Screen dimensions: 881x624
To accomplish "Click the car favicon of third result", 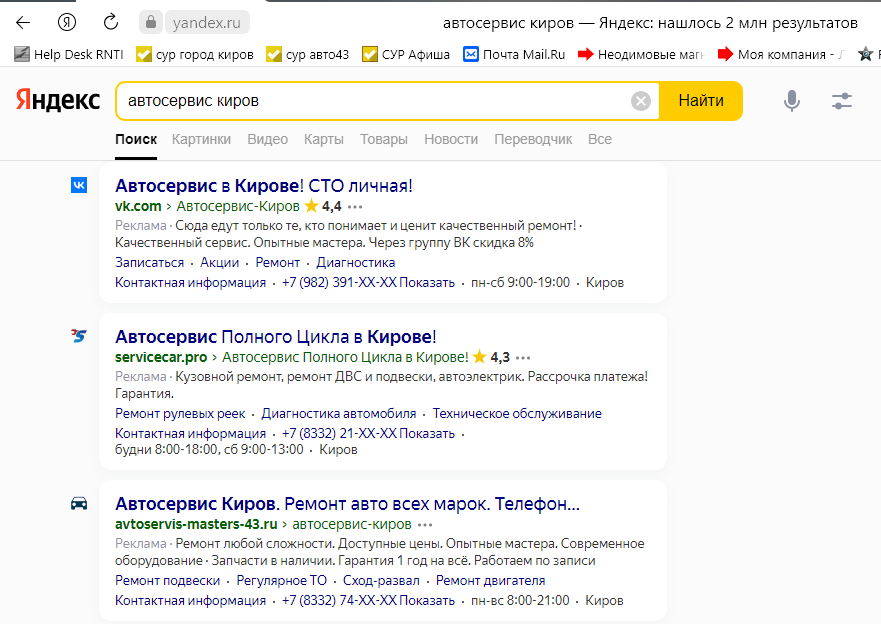I will pyautogui.click(x=79, y=503).
